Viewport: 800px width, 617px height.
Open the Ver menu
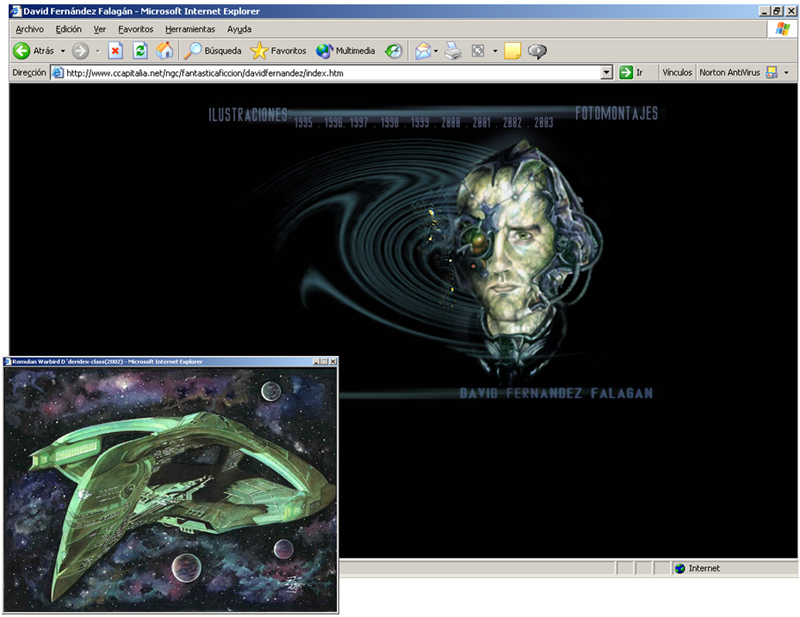(99, 29)
